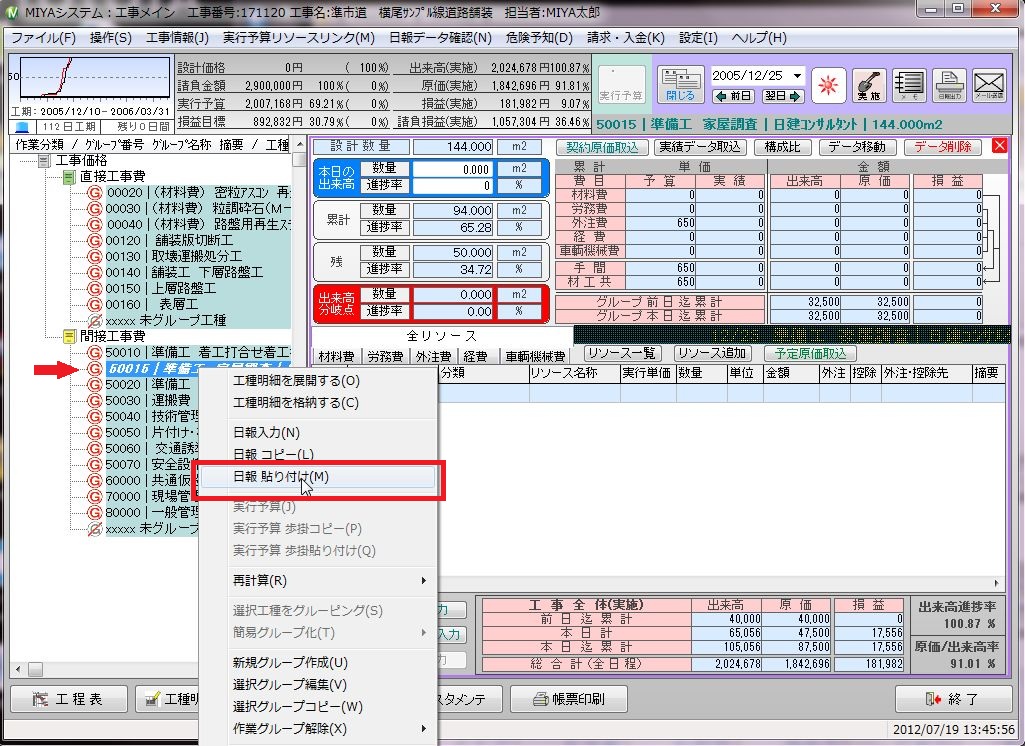Click the 直接工事費 folder icon
This screenshot has height=746, width=1025.
tap(69, 177)
